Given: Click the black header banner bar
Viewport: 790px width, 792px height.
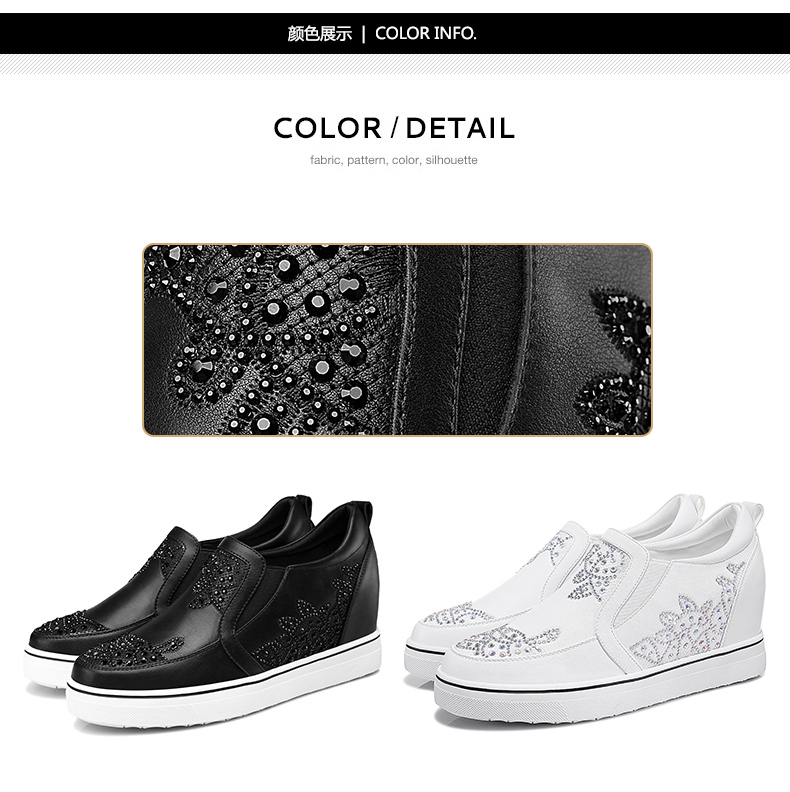Looking at the screenshot, I should point(395,33).
